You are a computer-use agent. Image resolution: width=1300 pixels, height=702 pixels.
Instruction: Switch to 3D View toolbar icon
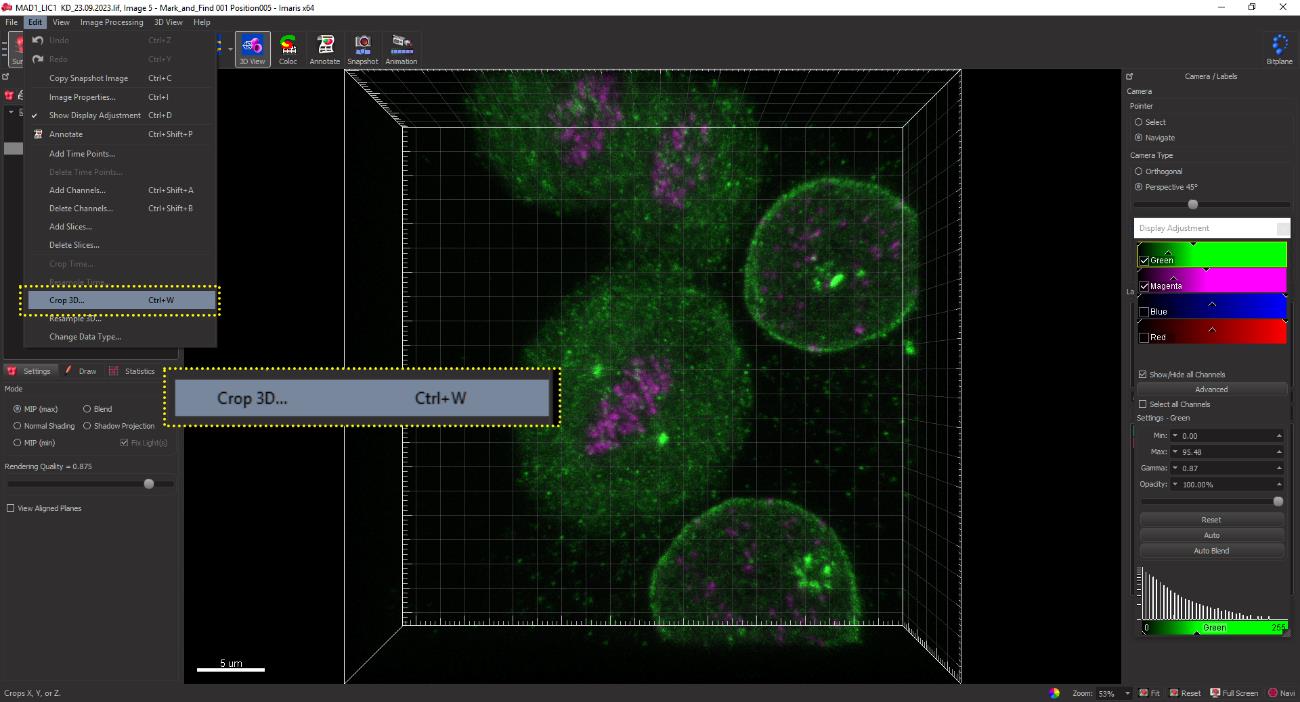pos(252,48)
